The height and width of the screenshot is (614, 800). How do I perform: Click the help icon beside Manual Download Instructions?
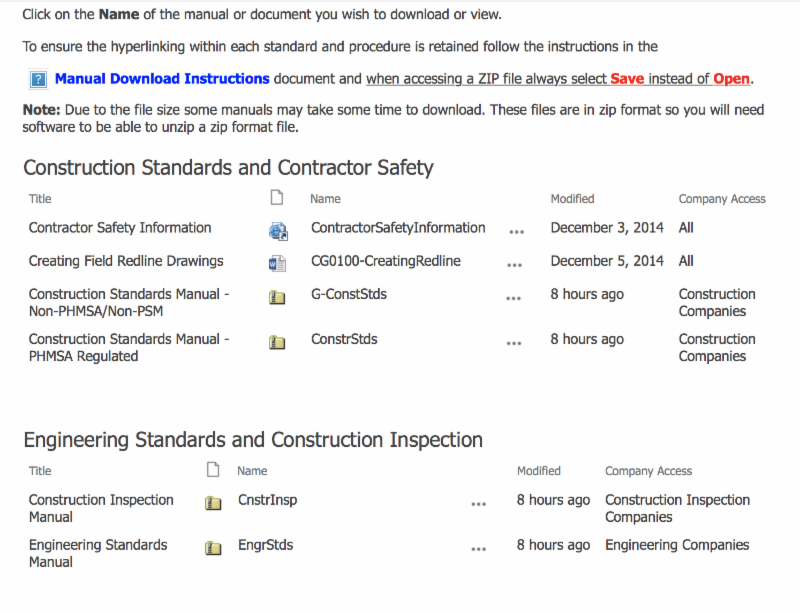[x=38, y=78]
